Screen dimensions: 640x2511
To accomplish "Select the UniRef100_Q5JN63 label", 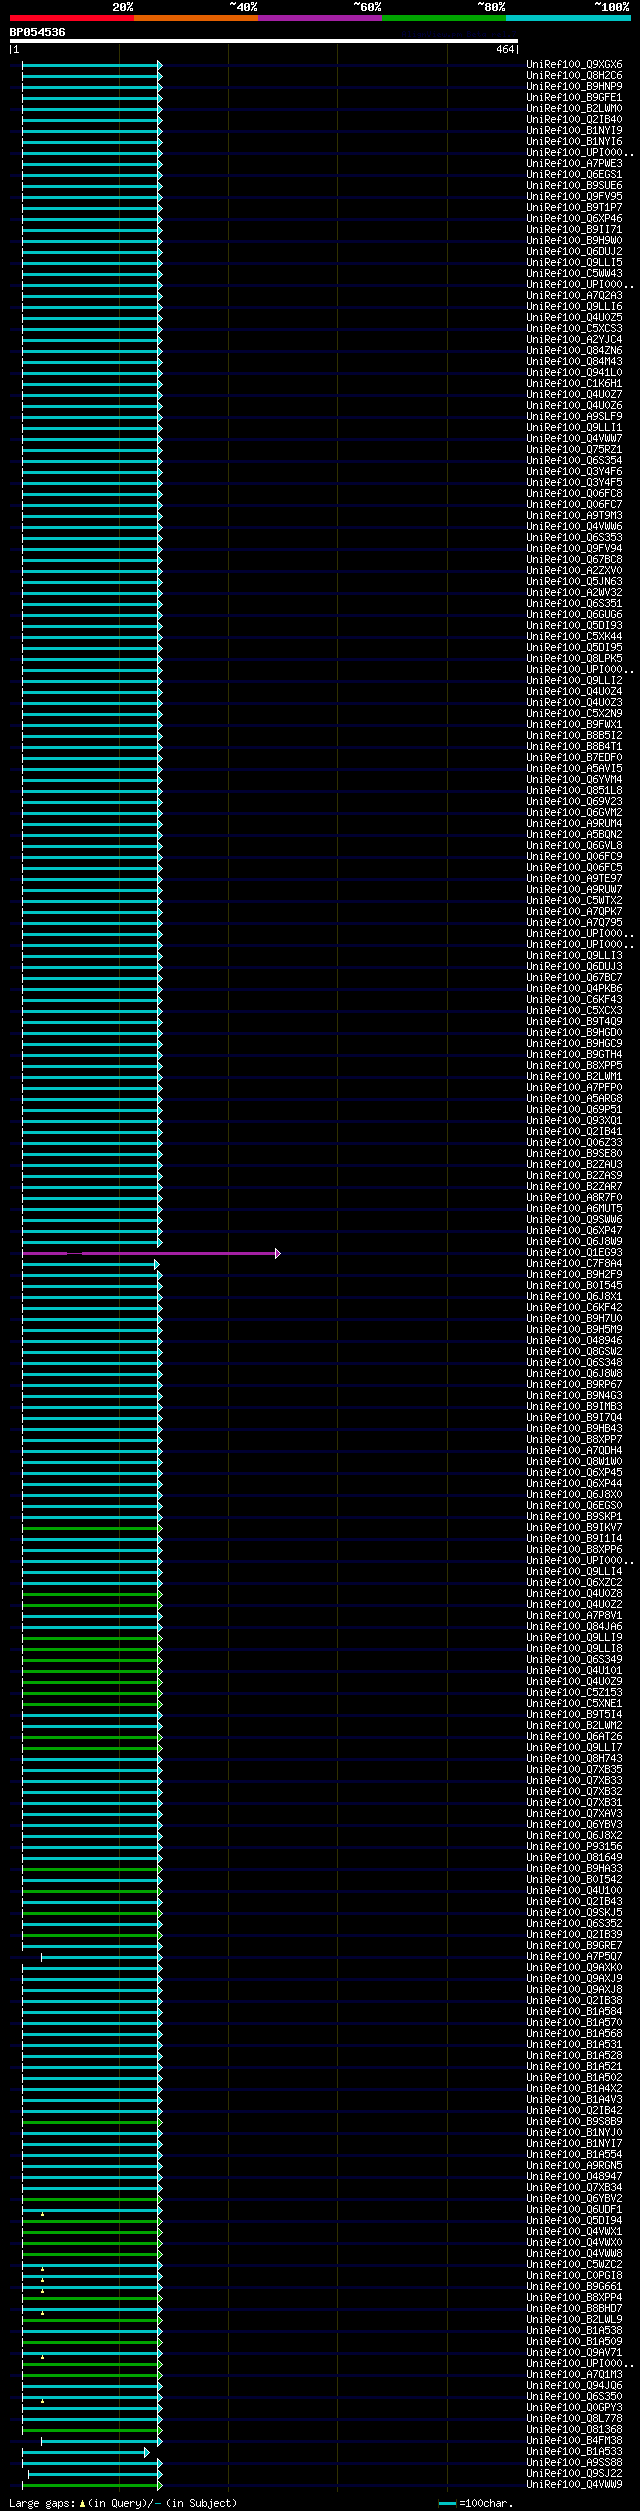I will [x=574, y=582].
